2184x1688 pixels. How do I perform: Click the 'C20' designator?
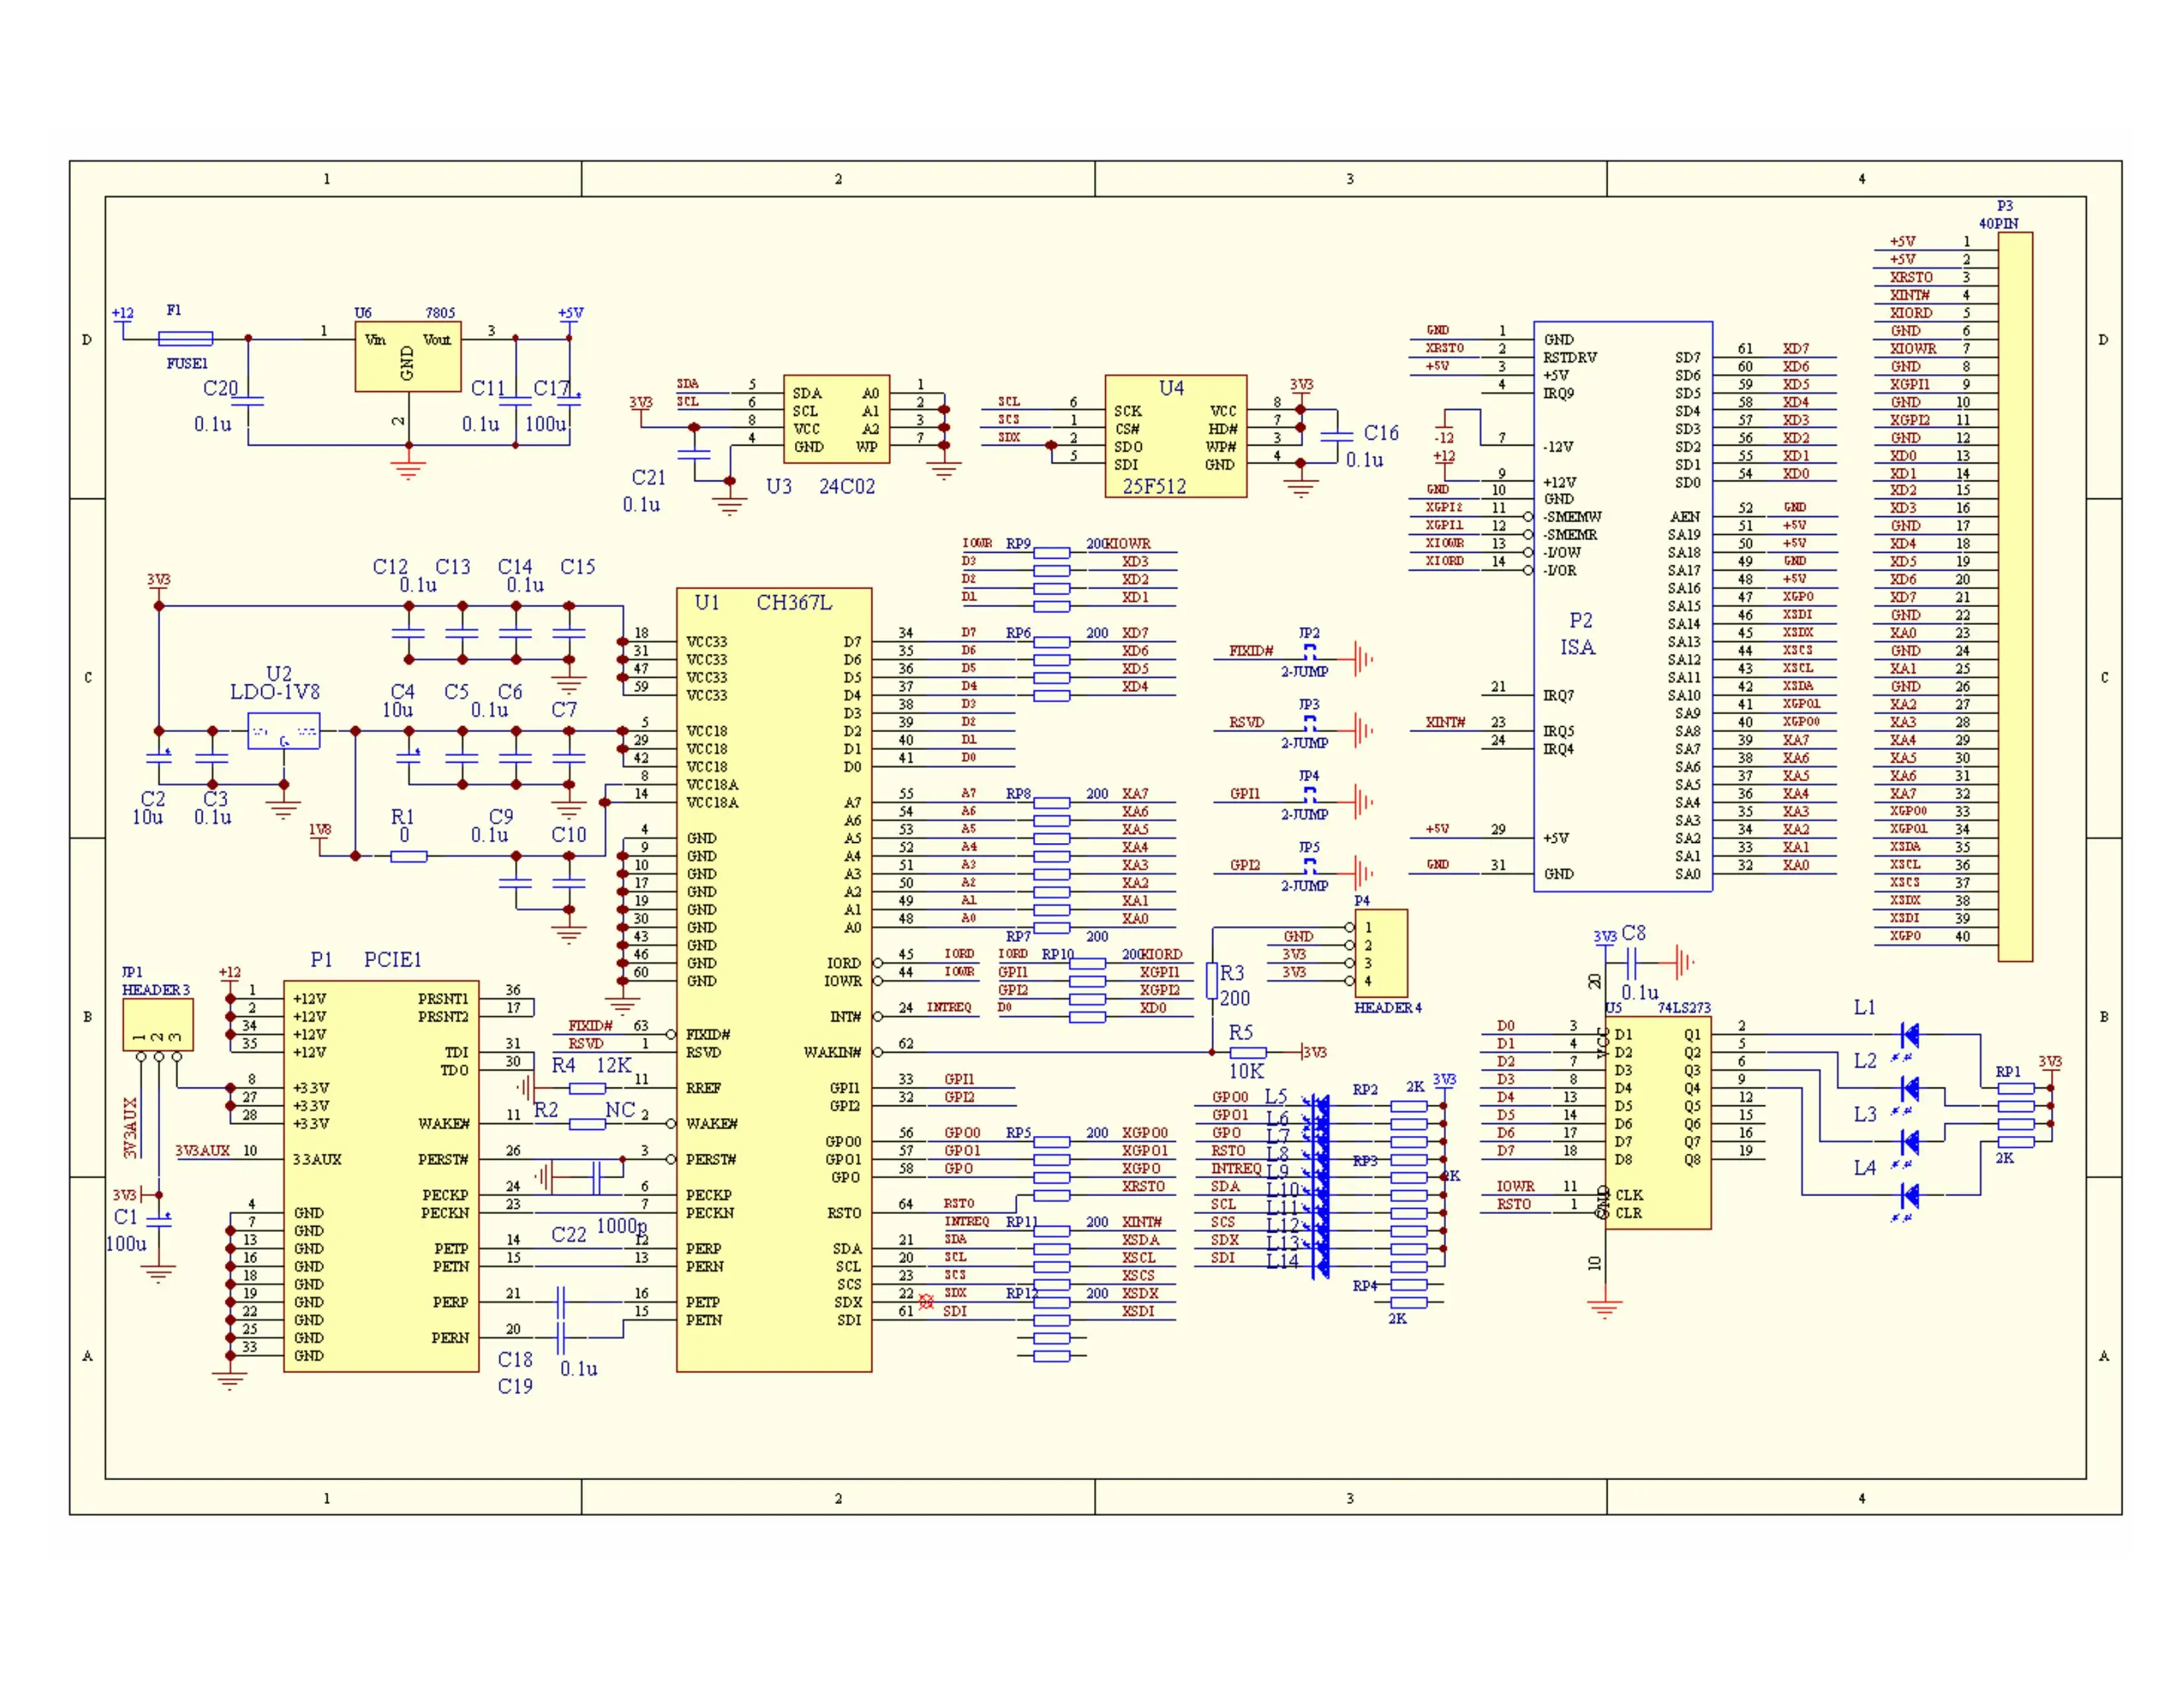[x=221, y=389]
